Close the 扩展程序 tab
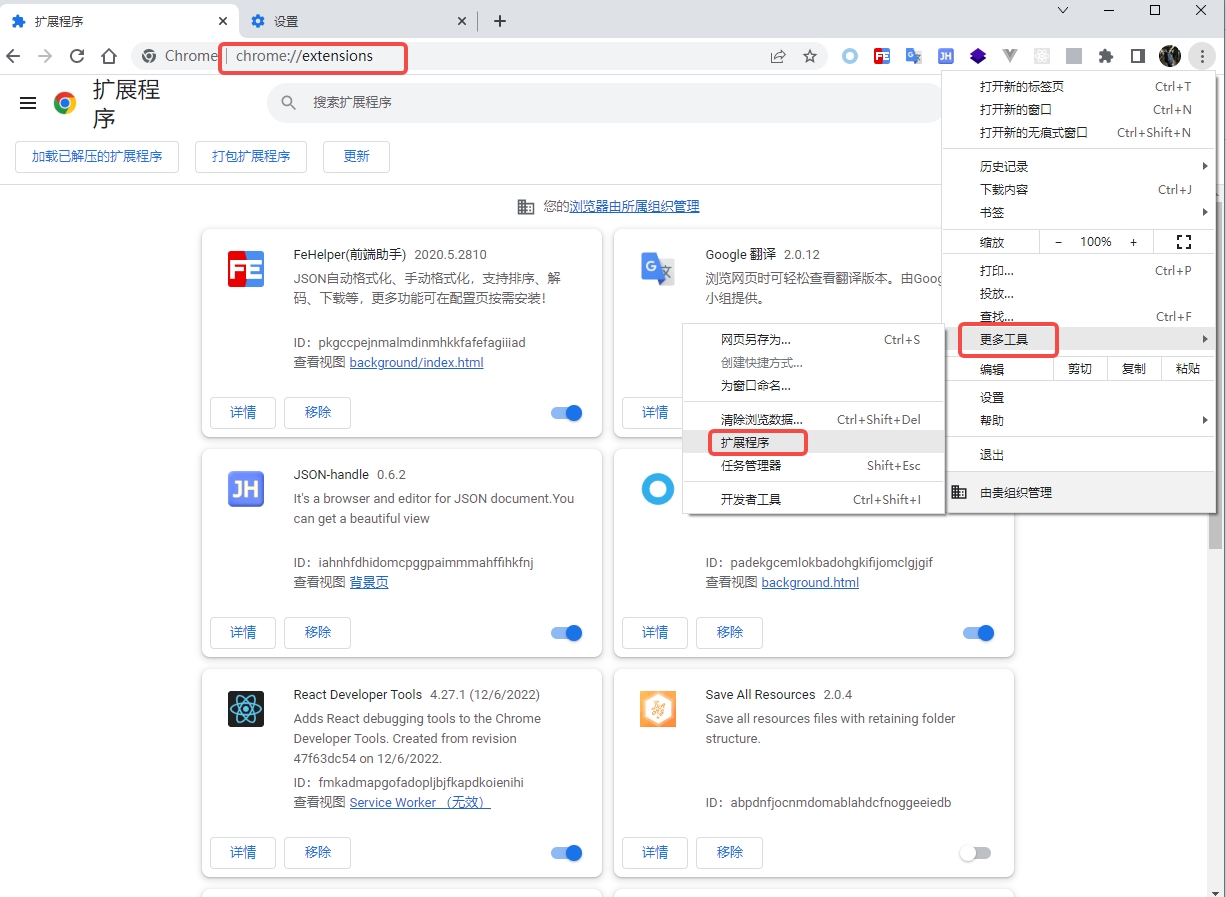Image resolution: width=1226 pixels, height=897 pixels. (221, 21)
